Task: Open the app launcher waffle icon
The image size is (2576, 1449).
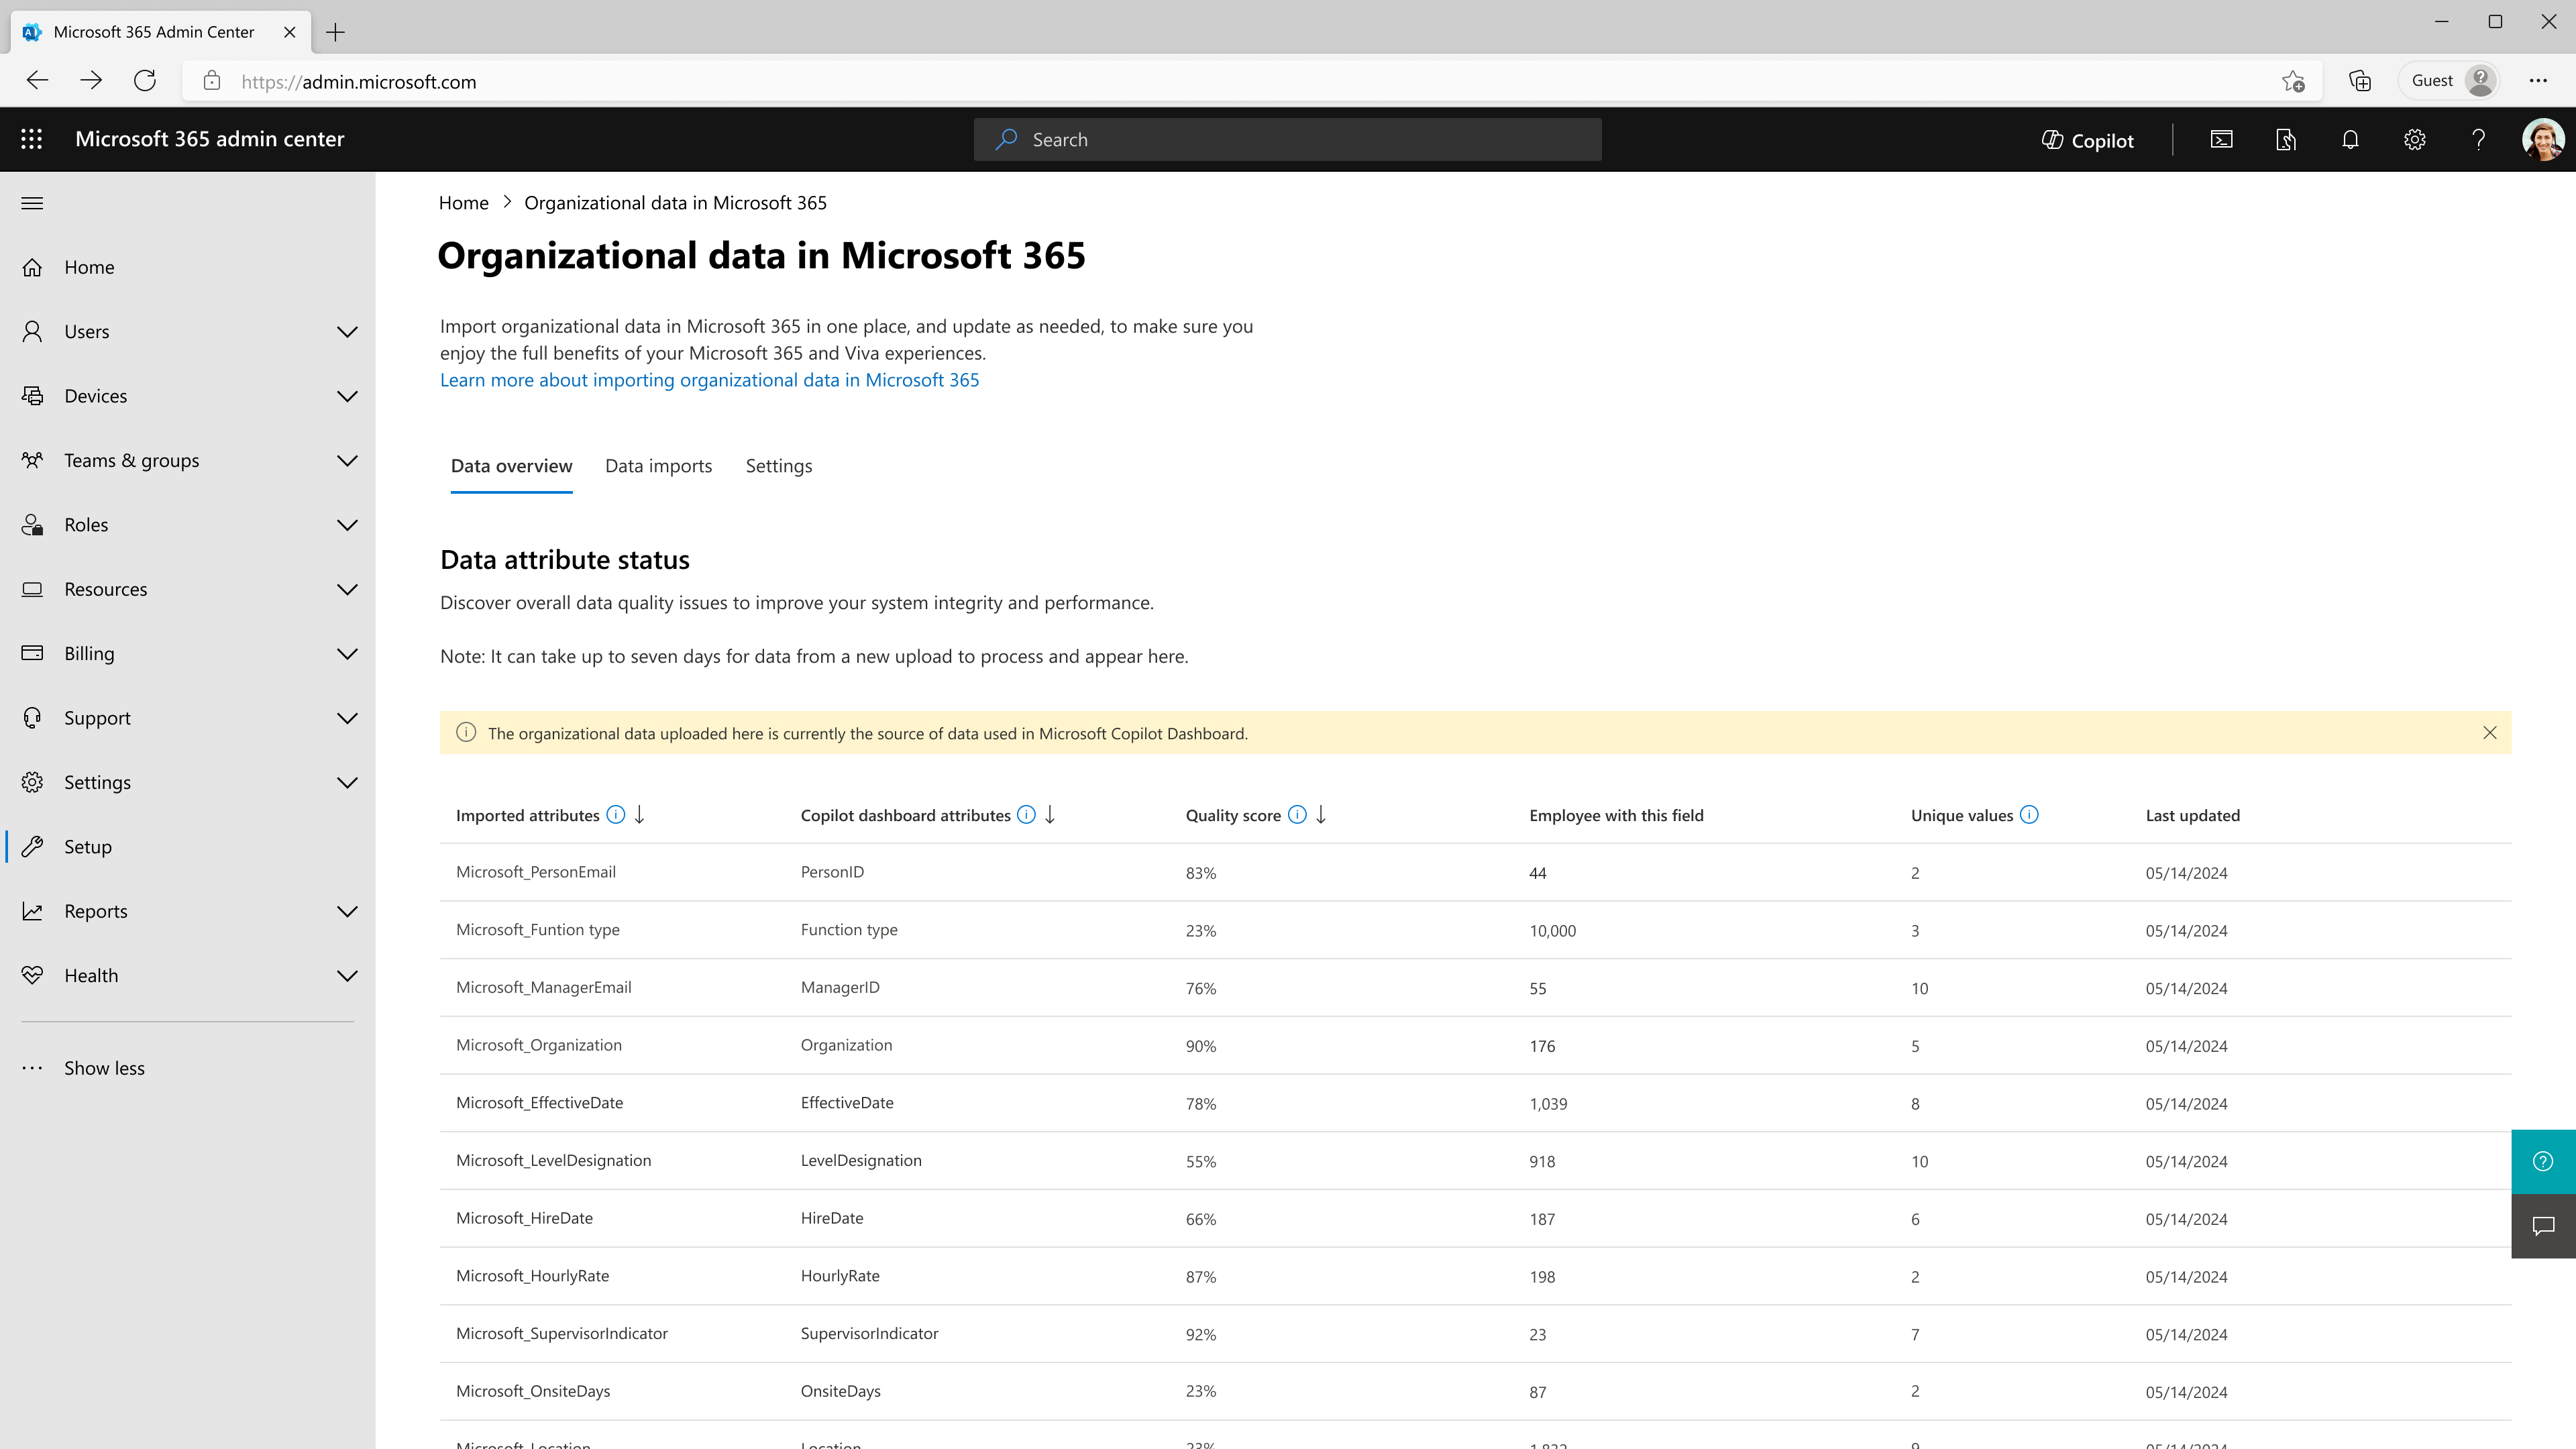Action: (32, 139)
